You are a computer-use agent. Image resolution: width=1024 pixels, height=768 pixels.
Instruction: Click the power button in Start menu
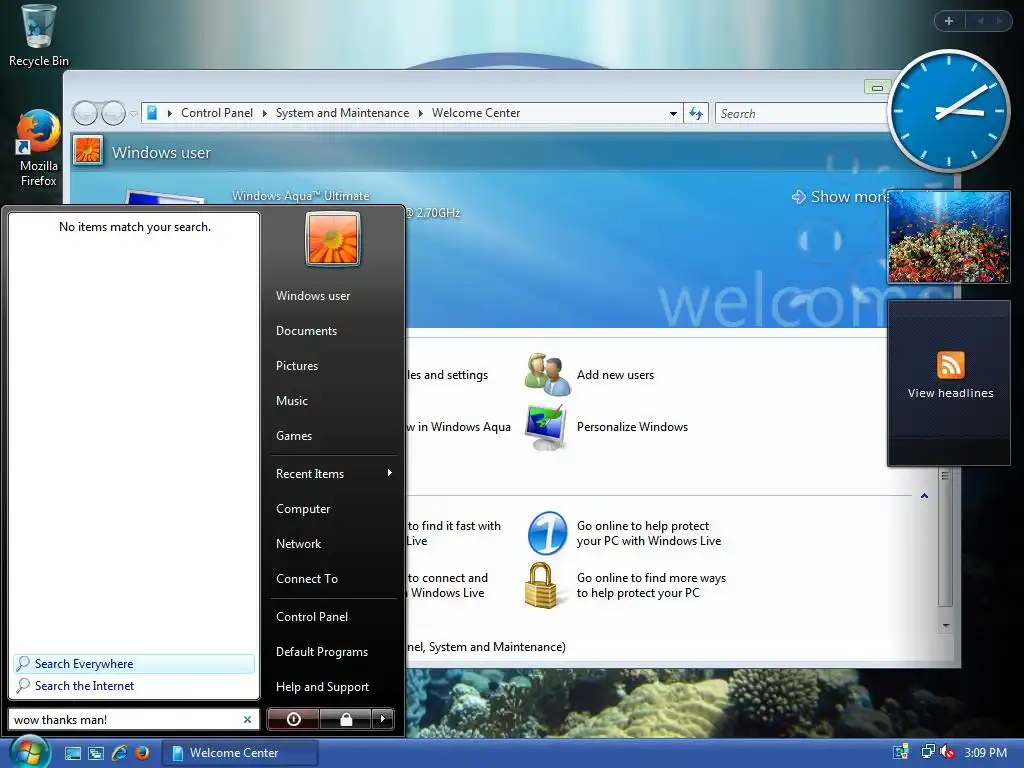pyautogui.click(x=293, y=719)
